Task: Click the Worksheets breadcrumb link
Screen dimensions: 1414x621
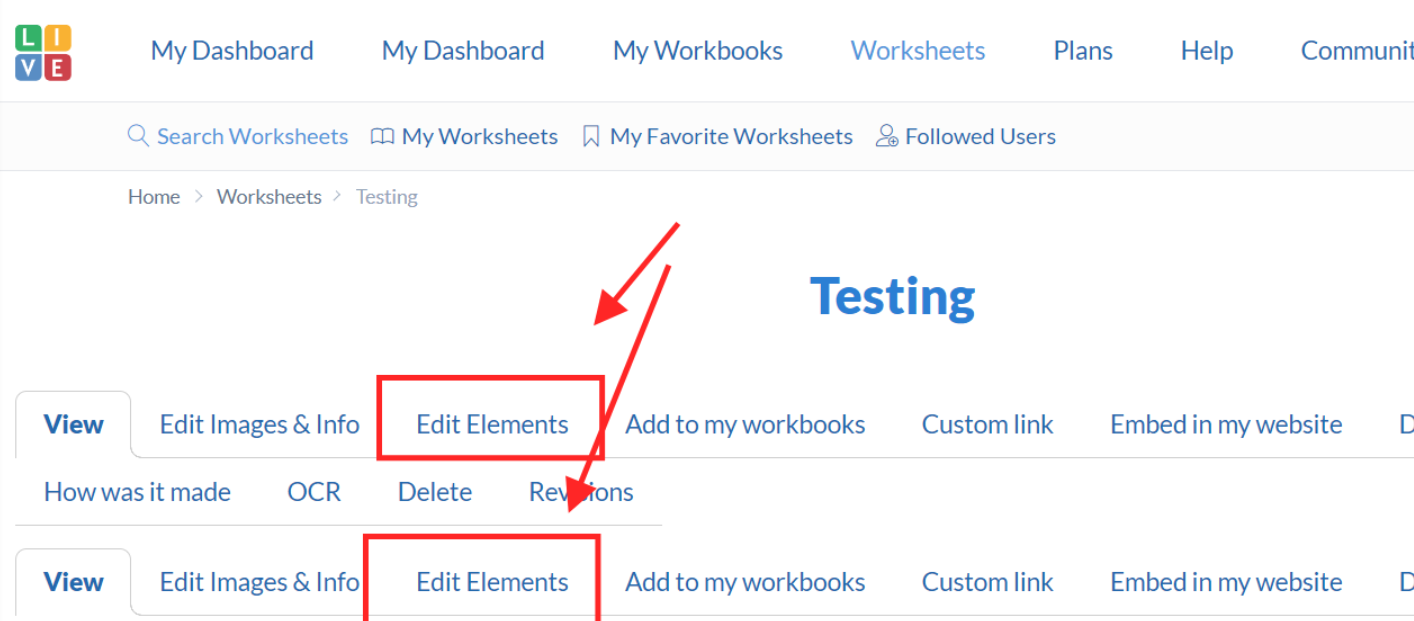Action: (x=269, y=197)
